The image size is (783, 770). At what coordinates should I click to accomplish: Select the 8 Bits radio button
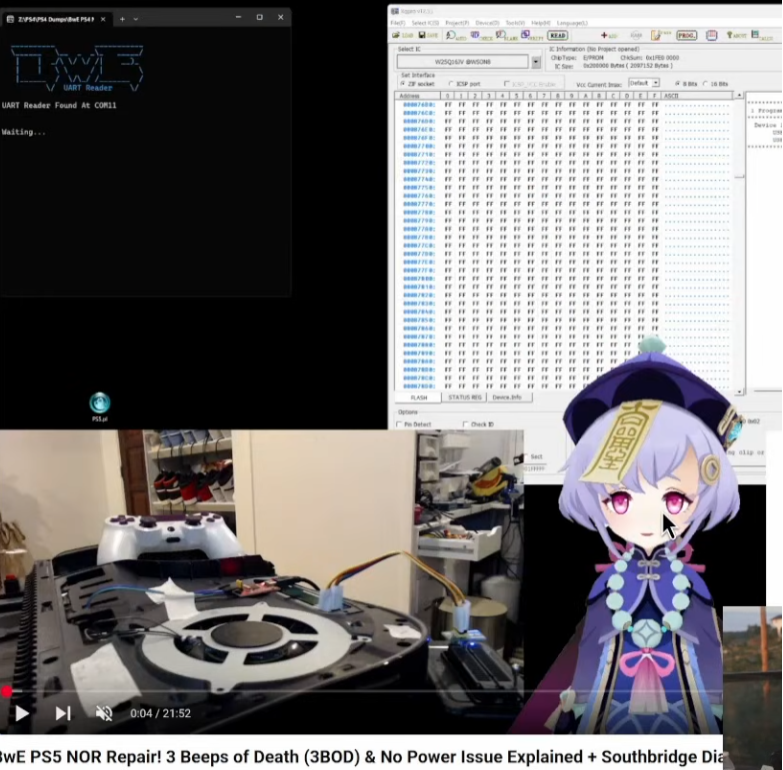pyautogui.click(x=677, y=84)
